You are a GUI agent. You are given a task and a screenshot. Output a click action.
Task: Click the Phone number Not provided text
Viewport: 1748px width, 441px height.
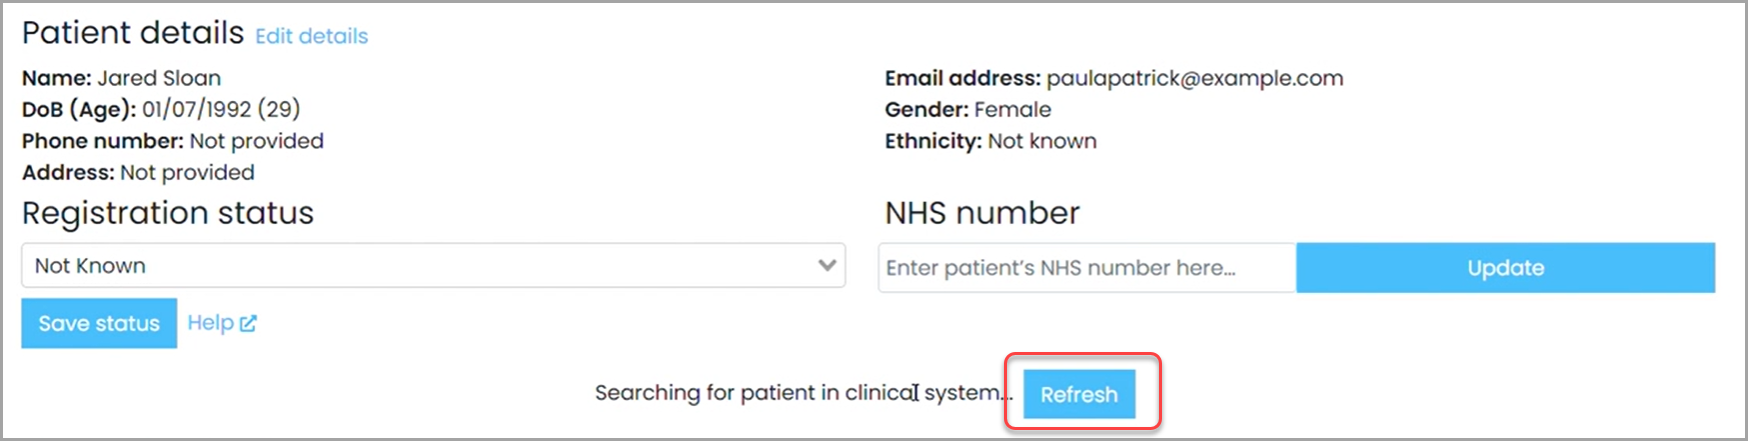point(257,141)
